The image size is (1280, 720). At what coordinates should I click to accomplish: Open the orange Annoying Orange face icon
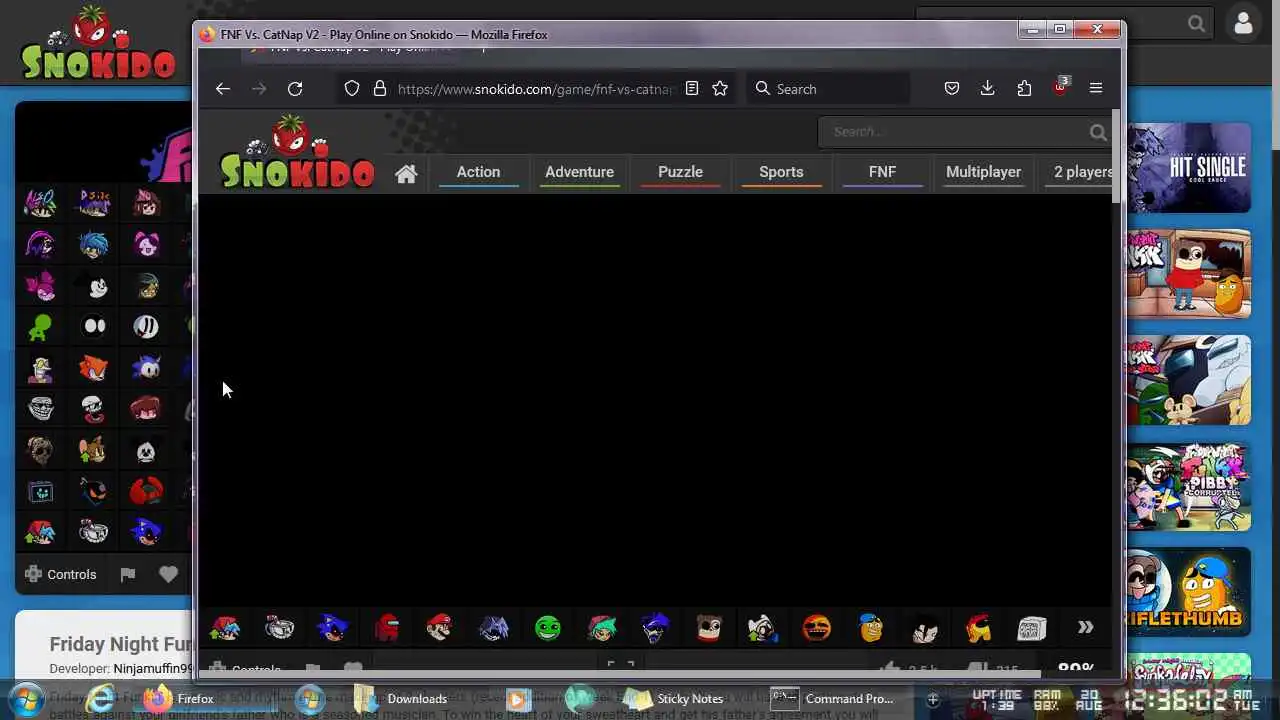[816, 628]
